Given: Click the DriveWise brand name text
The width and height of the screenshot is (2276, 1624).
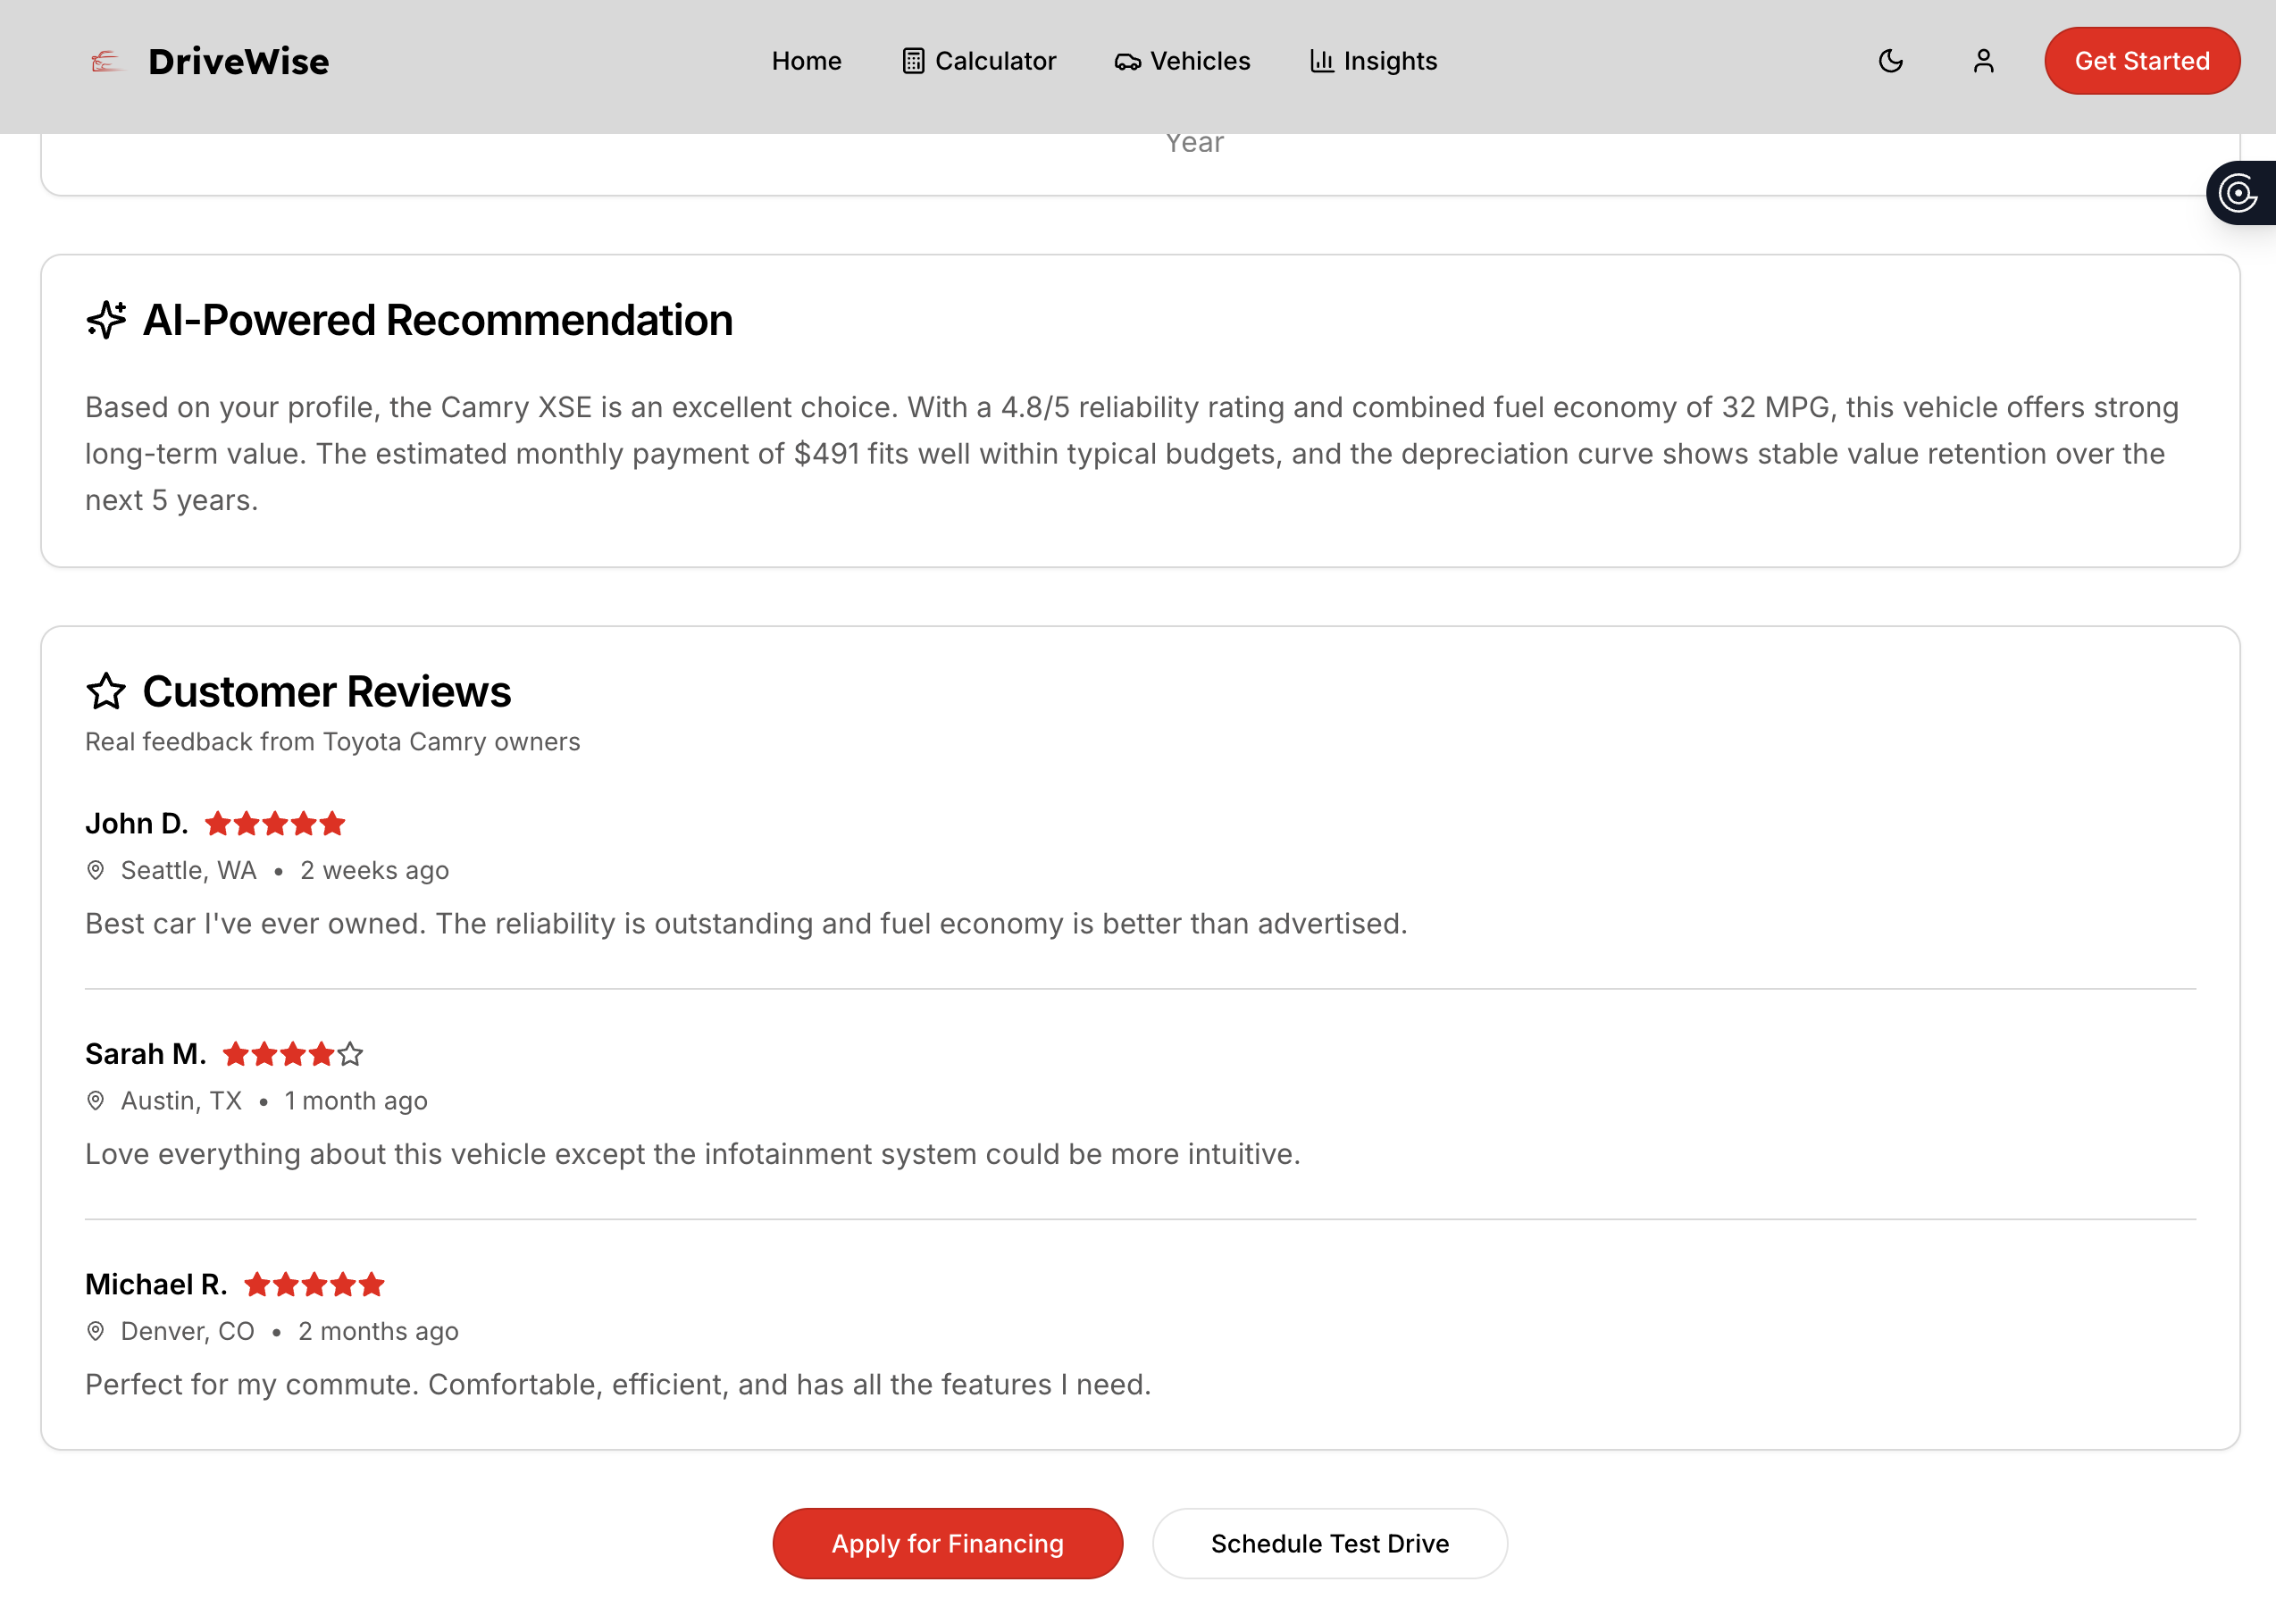Looking at the screenshot, I should click(238, 62).
